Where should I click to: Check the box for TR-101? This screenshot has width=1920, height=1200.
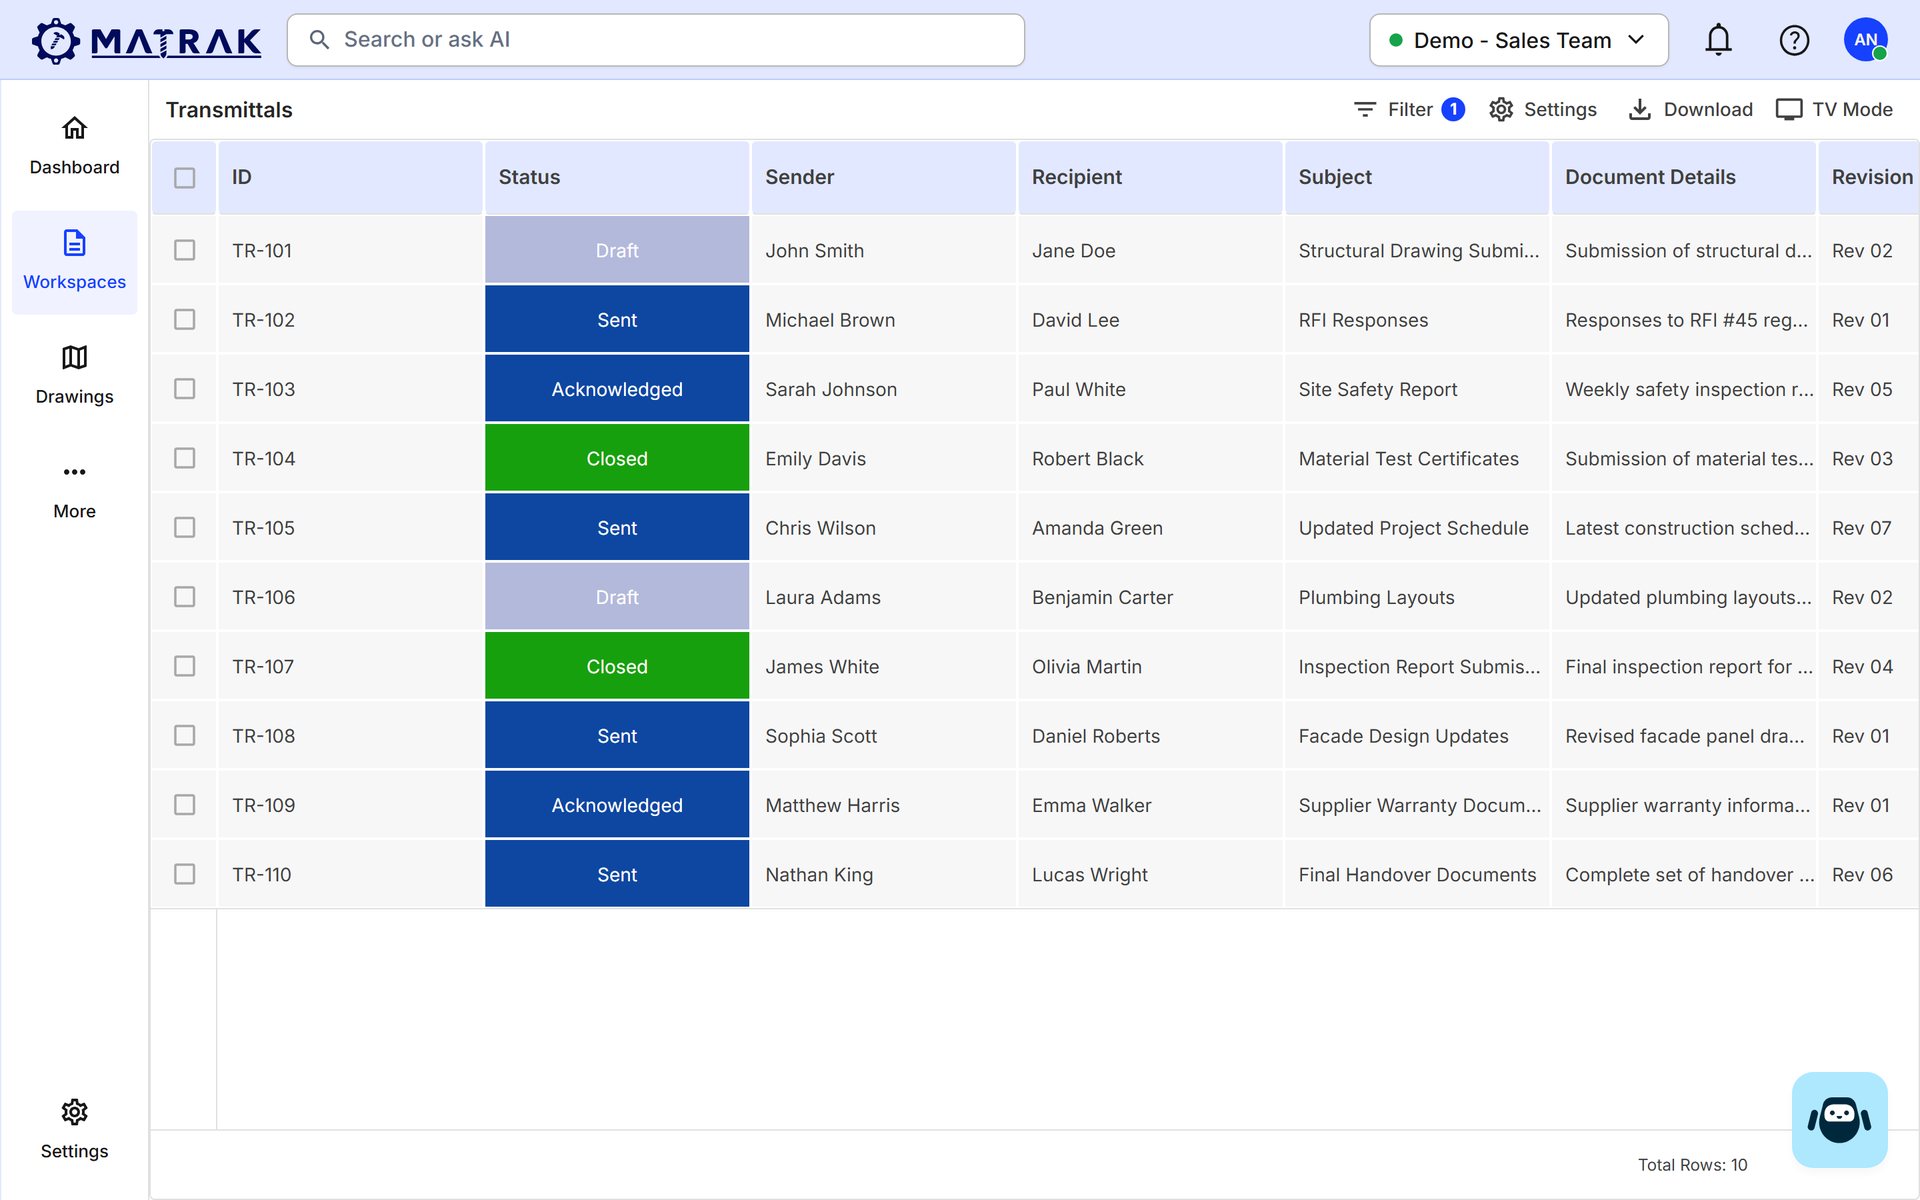[184, 250]
